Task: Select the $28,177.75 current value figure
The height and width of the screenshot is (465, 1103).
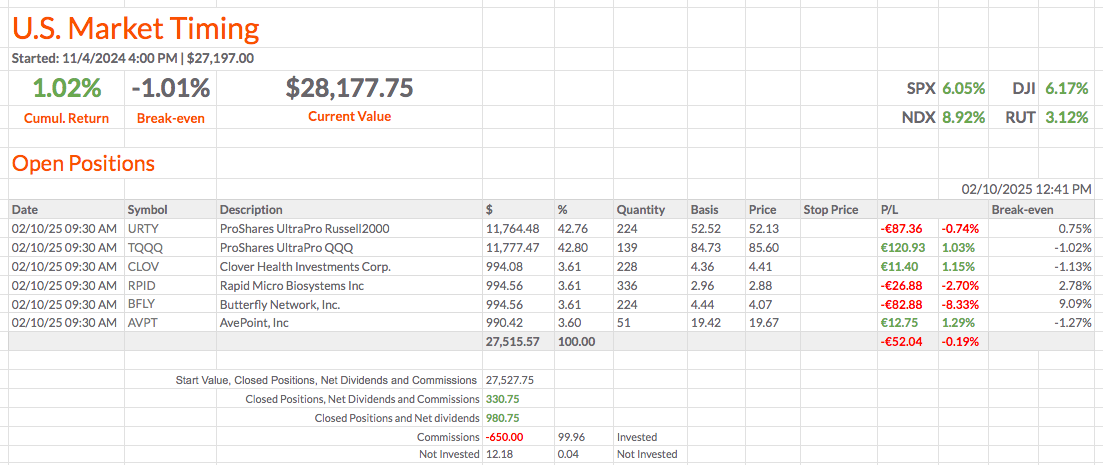Action: [x=349, y=88]
